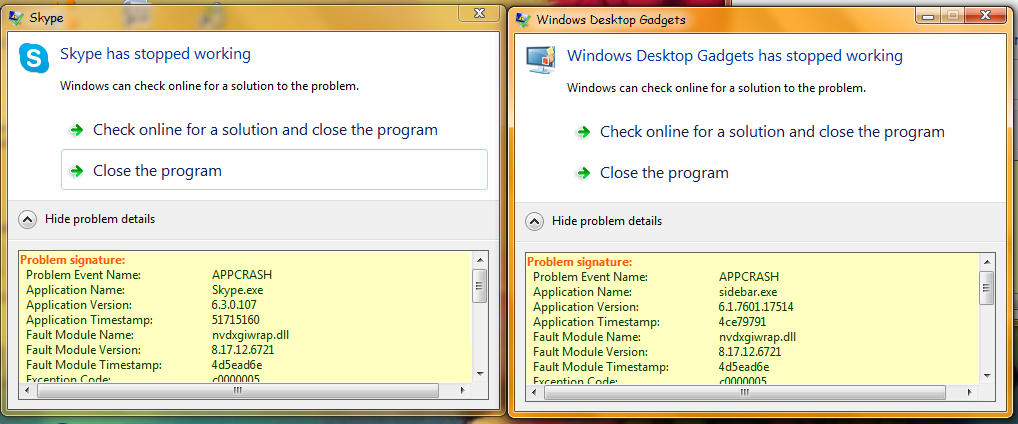Click nvdxgiwrap.dll fault module in Gadgets details
1018x424 pixels.
coord(757,337)
